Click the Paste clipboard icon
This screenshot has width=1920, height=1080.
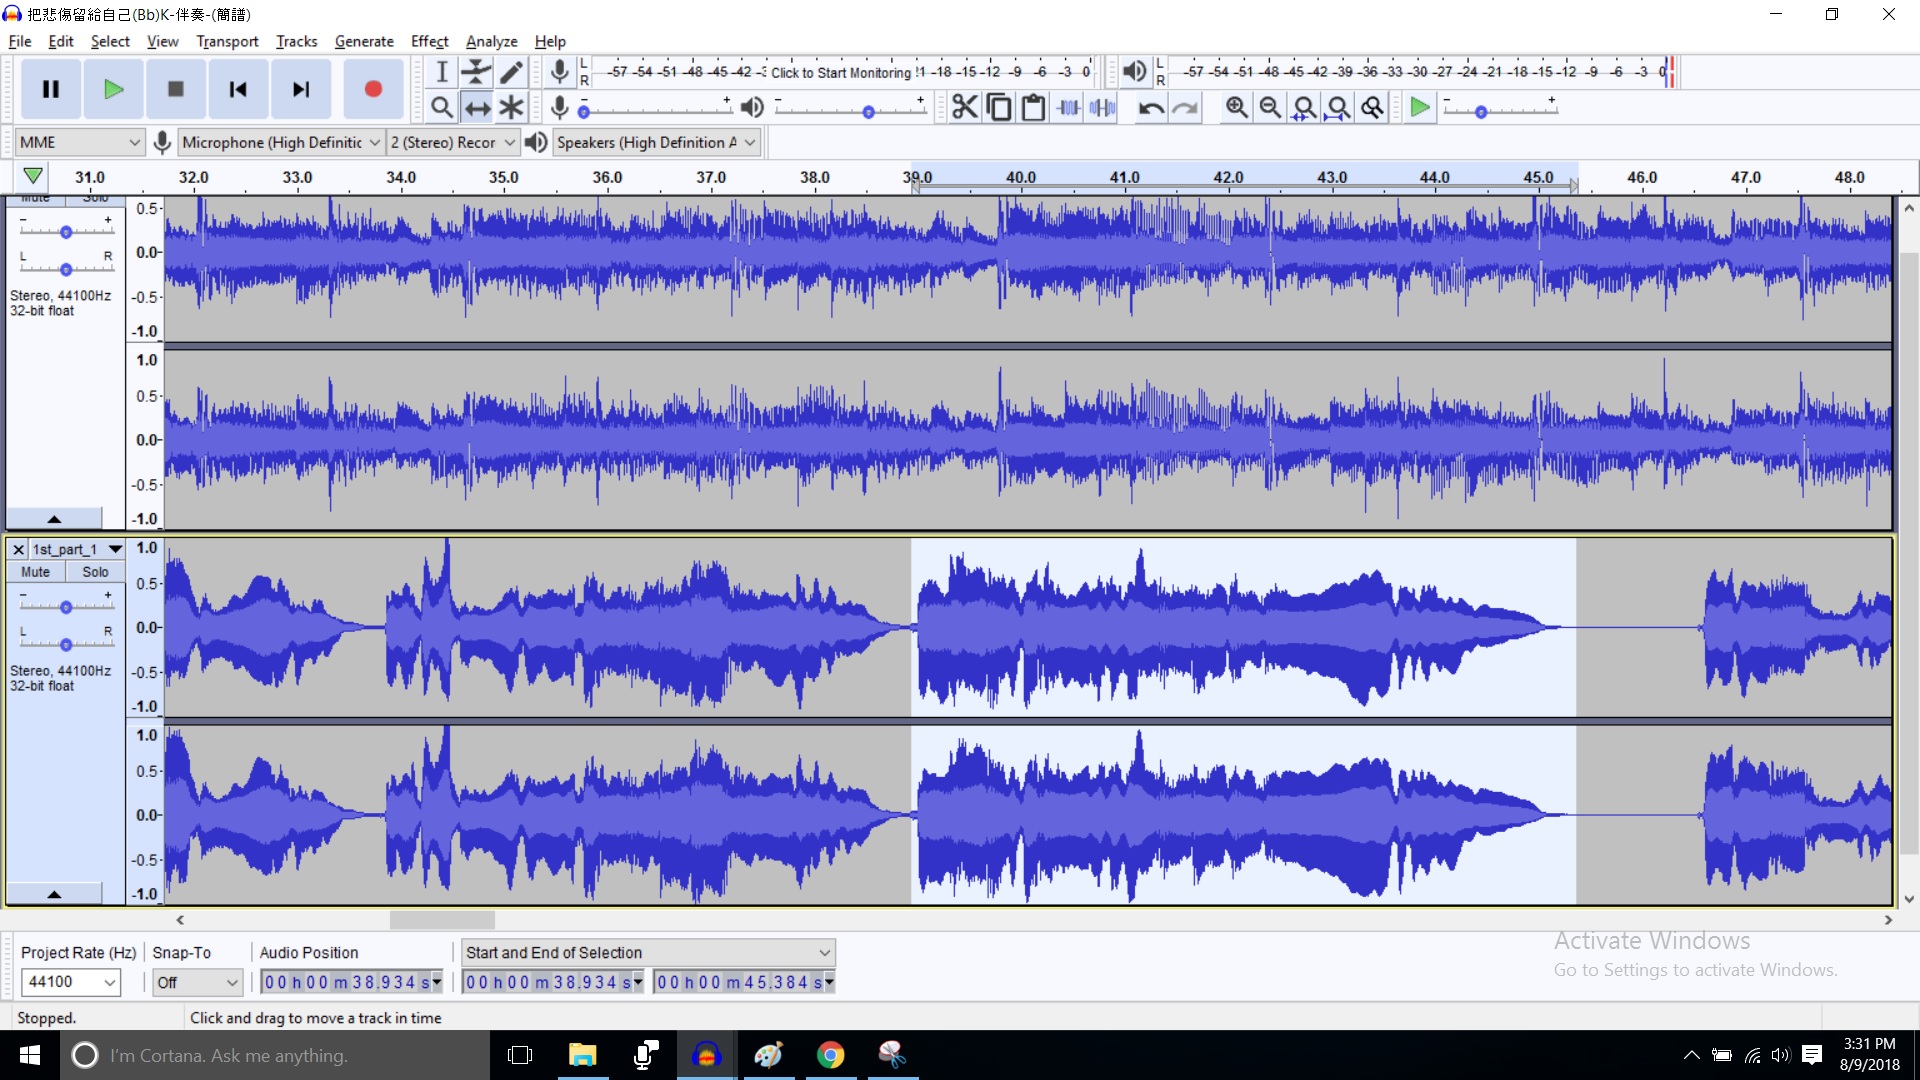click(x=1033, y=107)
